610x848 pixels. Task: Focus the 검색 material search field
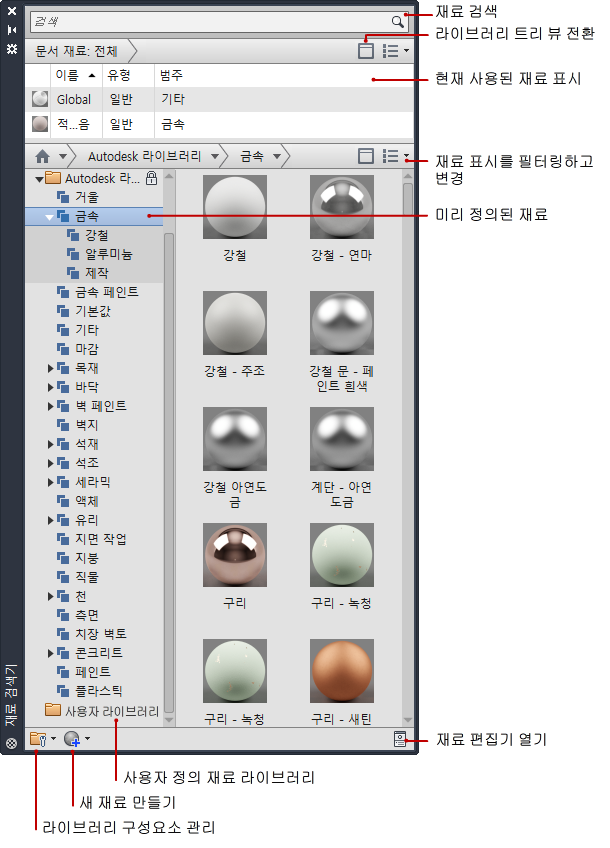point(219,22)
